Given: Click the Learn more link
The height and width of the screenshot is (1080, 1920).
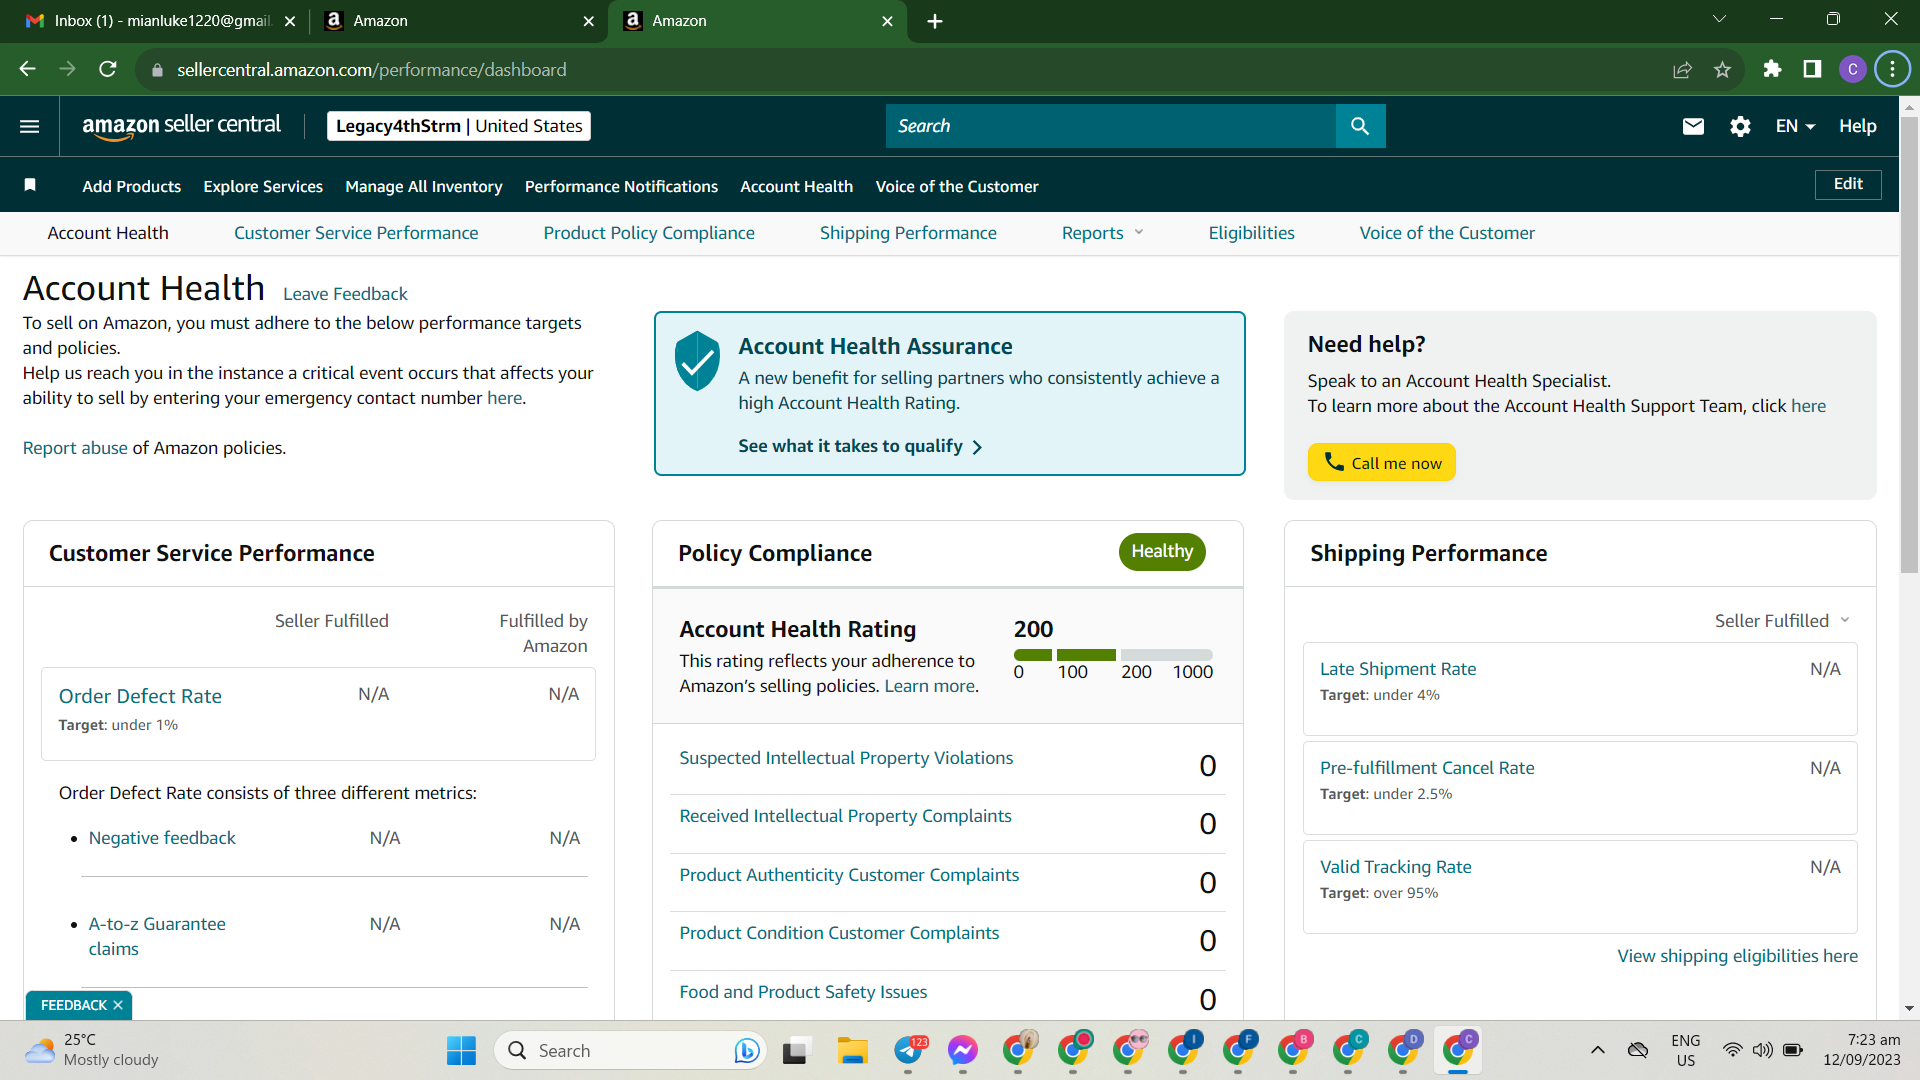Looking at the screenshot, I should tap(929, 686).
